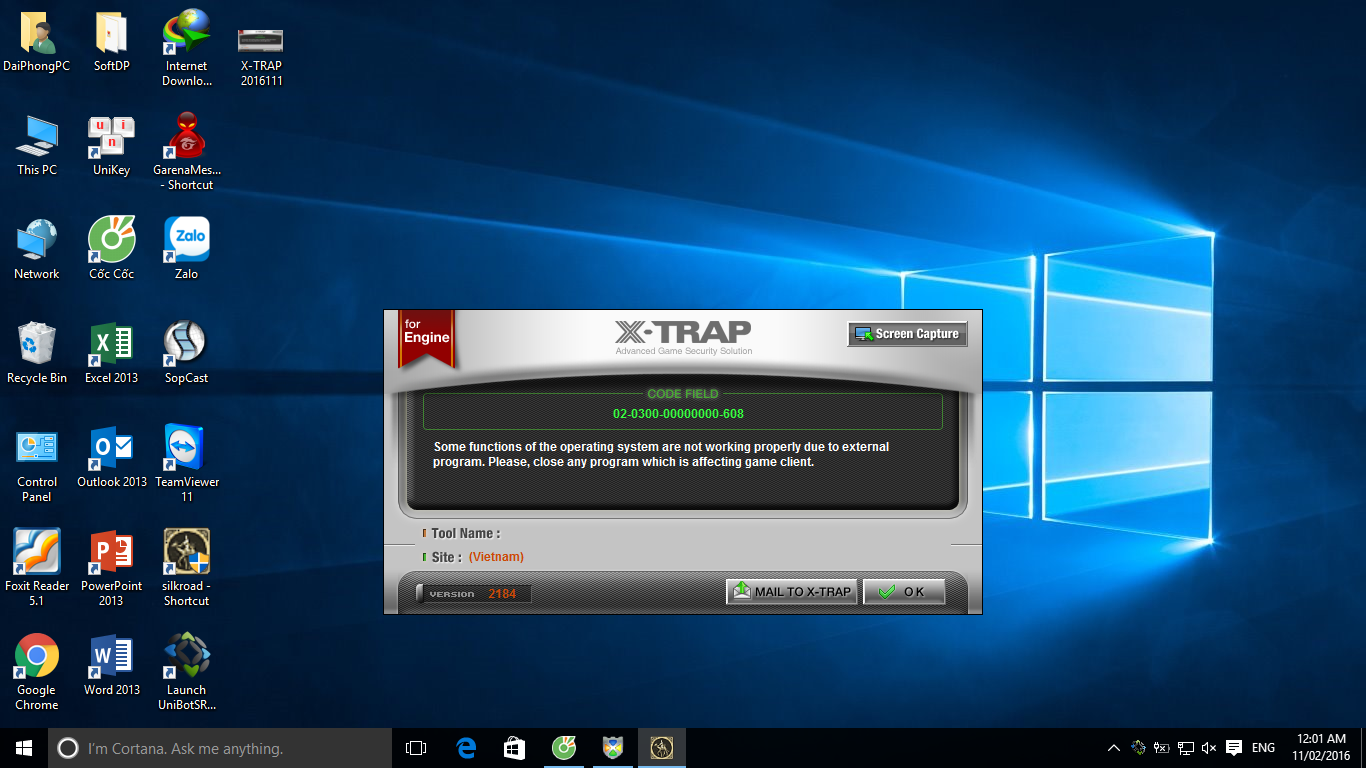Select the PowerPoint 2013 shortcut
The height and width of the screenshot is (768, 1366).
(x=111, y=568)
